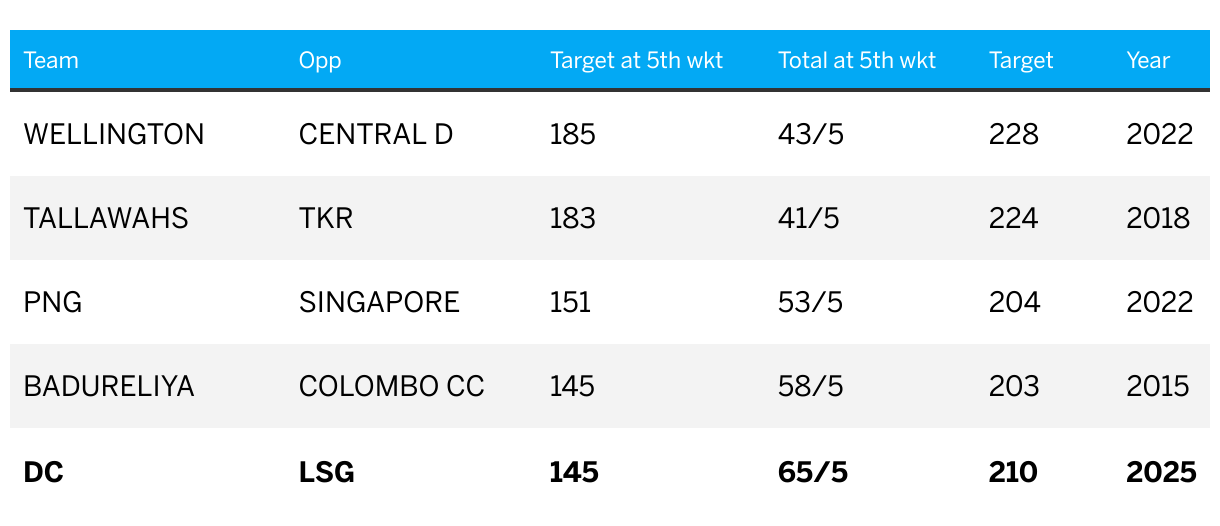Click the TKR opponent cell

(326, 218)
